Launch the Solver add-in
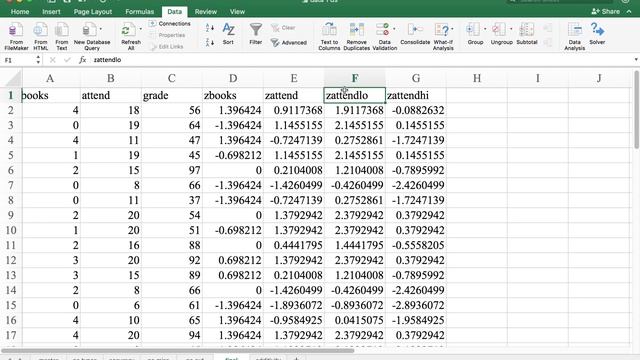The image size is (640, 360). pyautogui.click(x=597, y=34)
